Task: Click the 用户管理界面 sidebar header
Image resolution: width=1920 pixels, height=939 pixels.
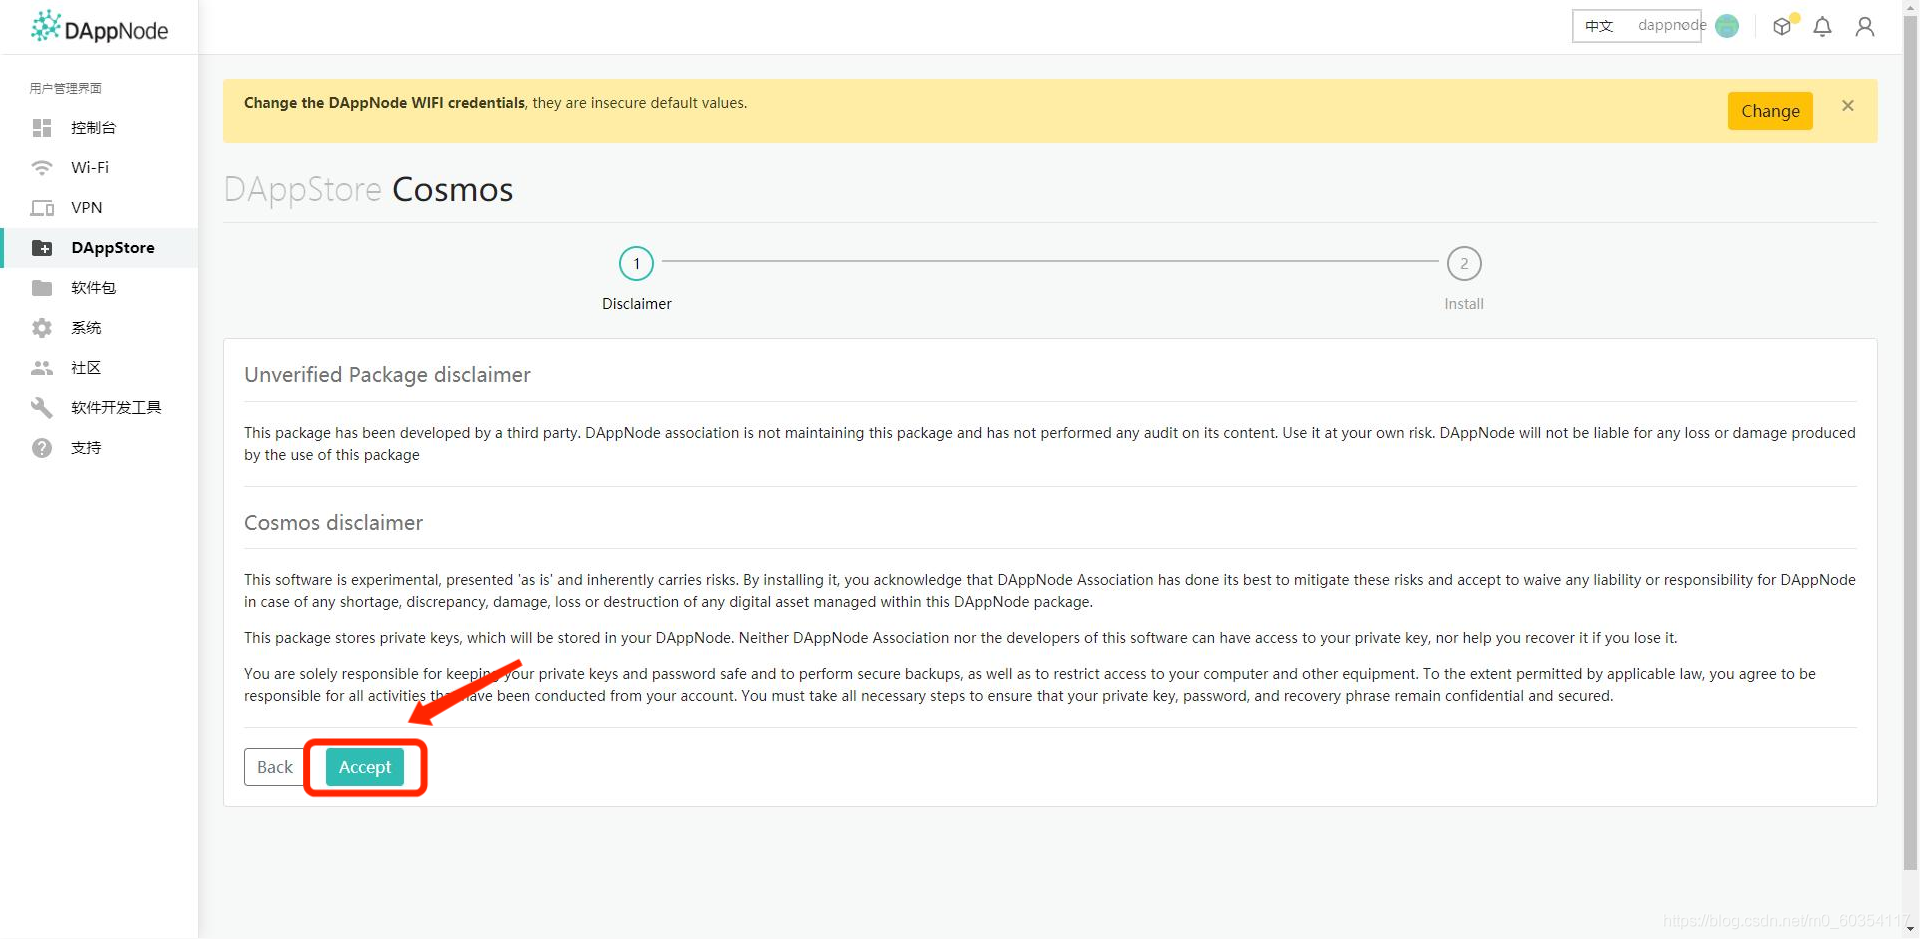Action: click(x=66, y=88)
